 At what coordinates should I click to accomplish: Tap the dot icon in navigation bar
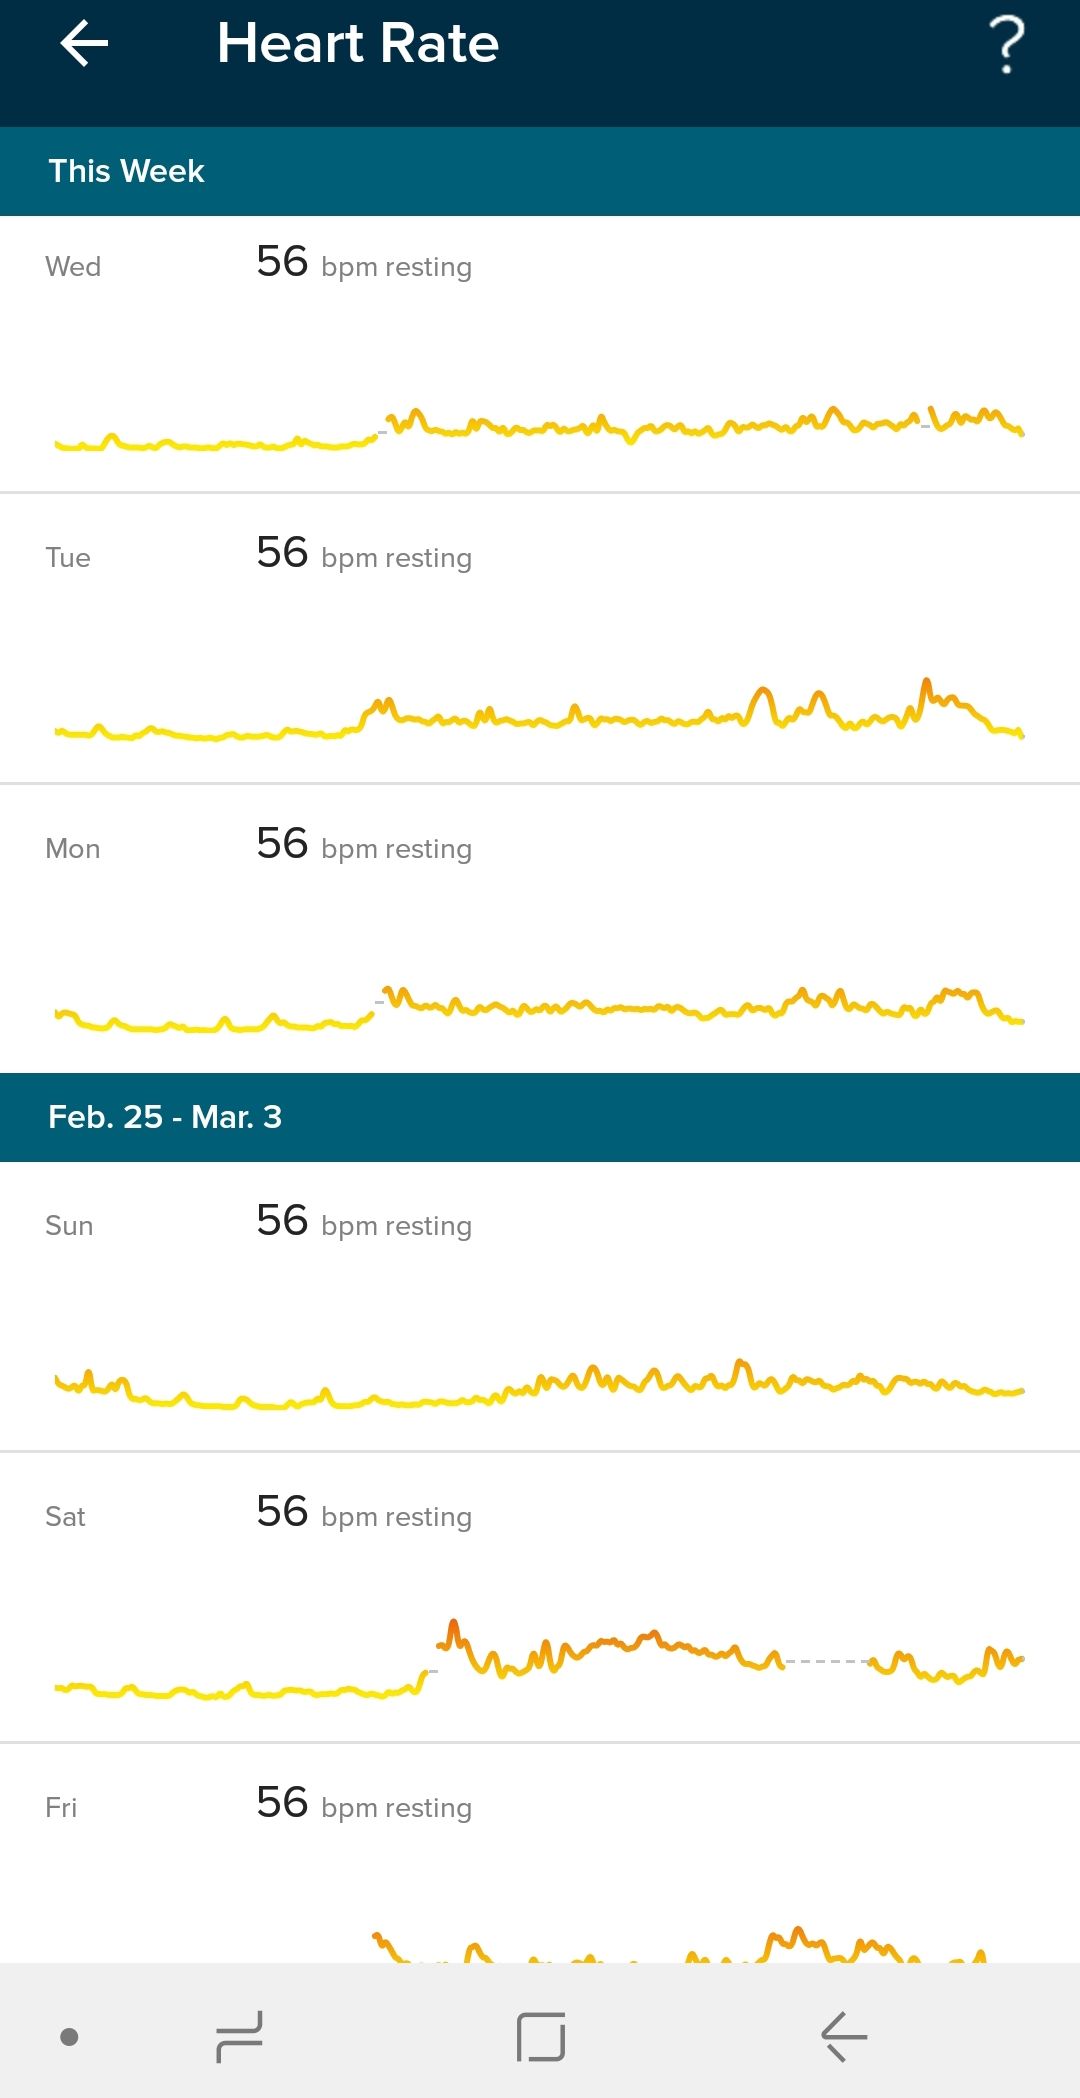tap(69, 2037)
